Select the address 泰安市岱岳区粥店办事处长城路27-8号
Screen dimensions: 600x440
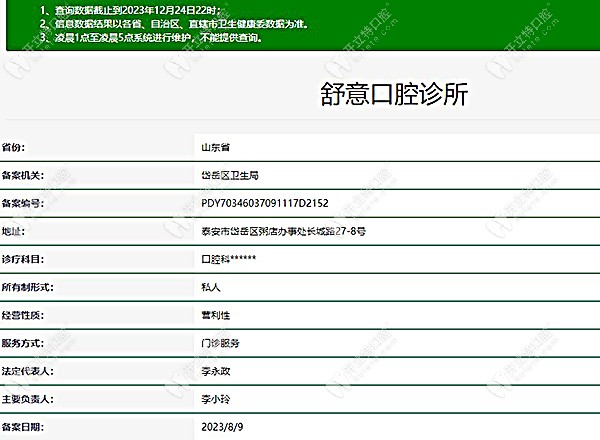284,231
